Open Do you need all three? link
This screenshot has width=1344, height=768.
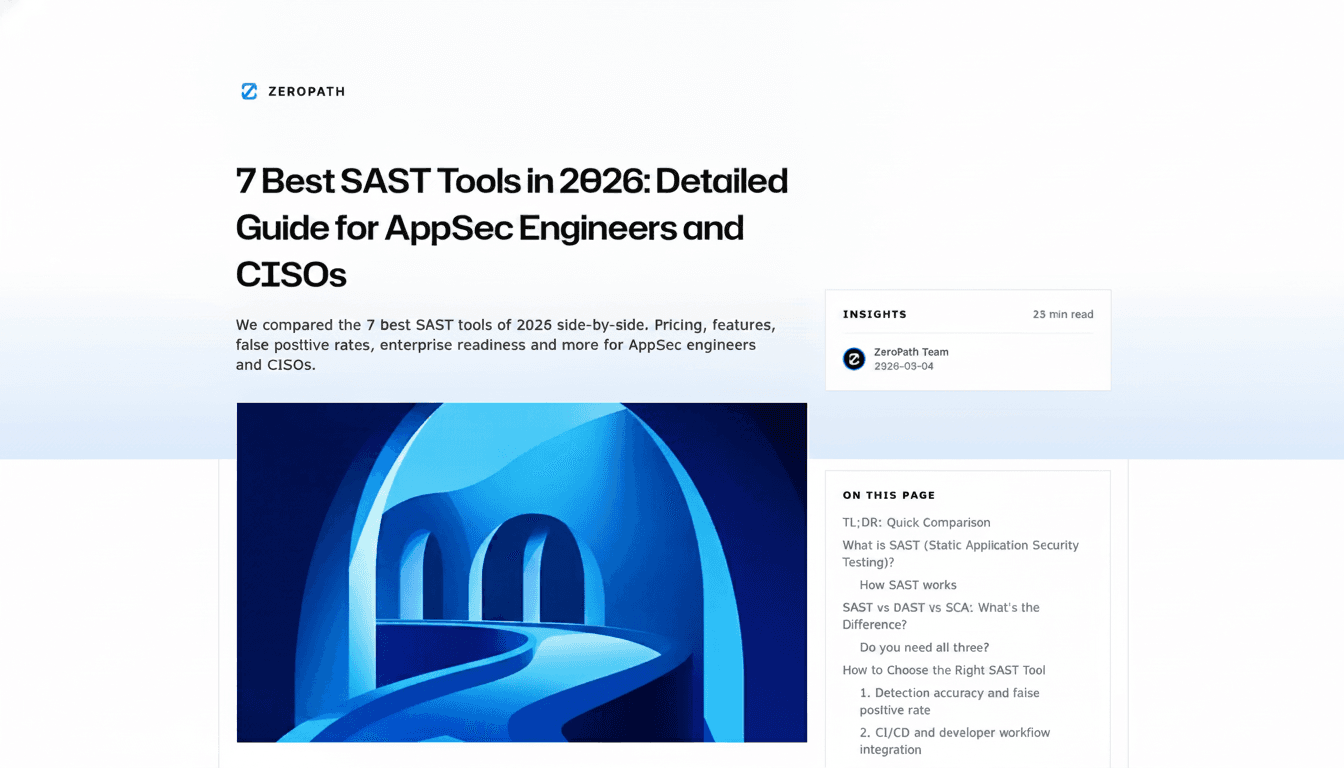point(924,647)
